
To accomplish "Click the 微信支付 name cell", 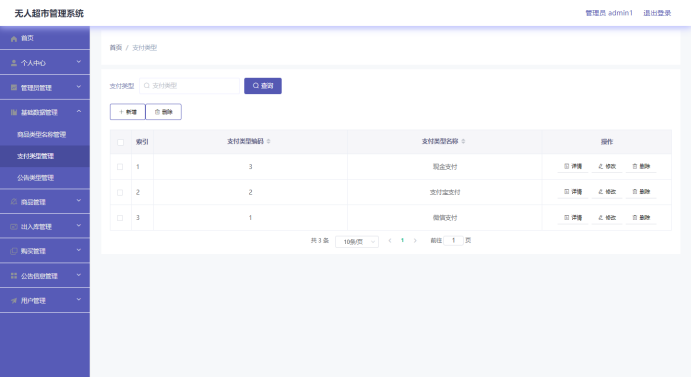I will pos(445,218).
